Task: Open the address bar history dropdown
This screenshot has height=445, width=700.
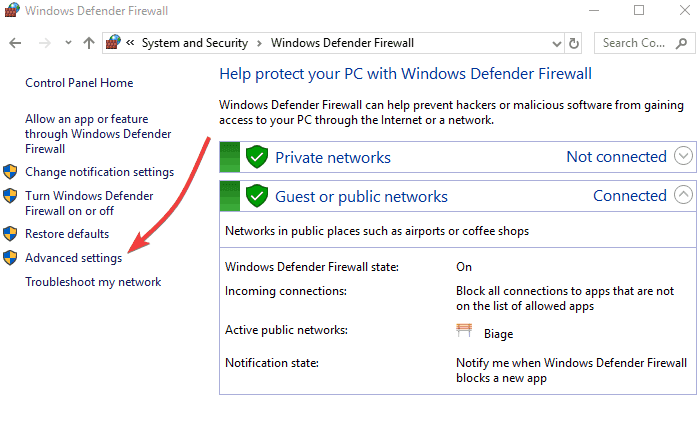Action: pyautogui.click(x=555, y=44)
